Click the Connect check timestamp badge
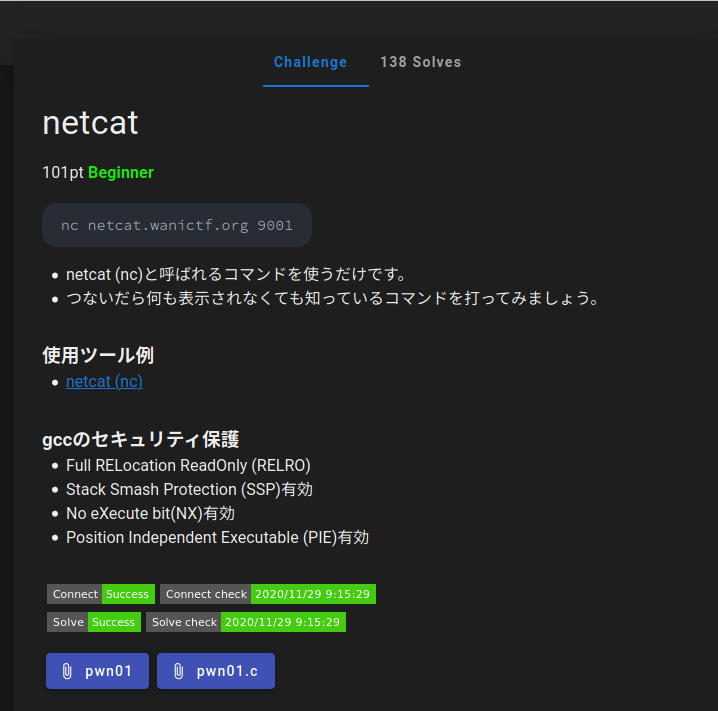Viewport: 718px width, 711px height. (268, 594)
